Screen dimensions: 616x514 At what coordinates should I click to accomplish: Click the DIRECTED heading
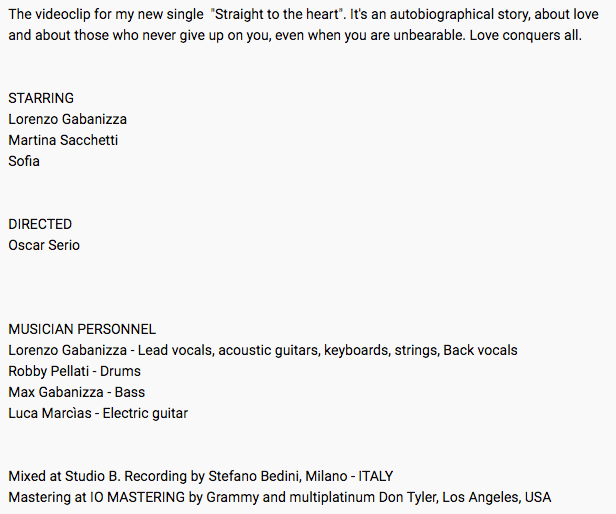click(x=40, y=224)
